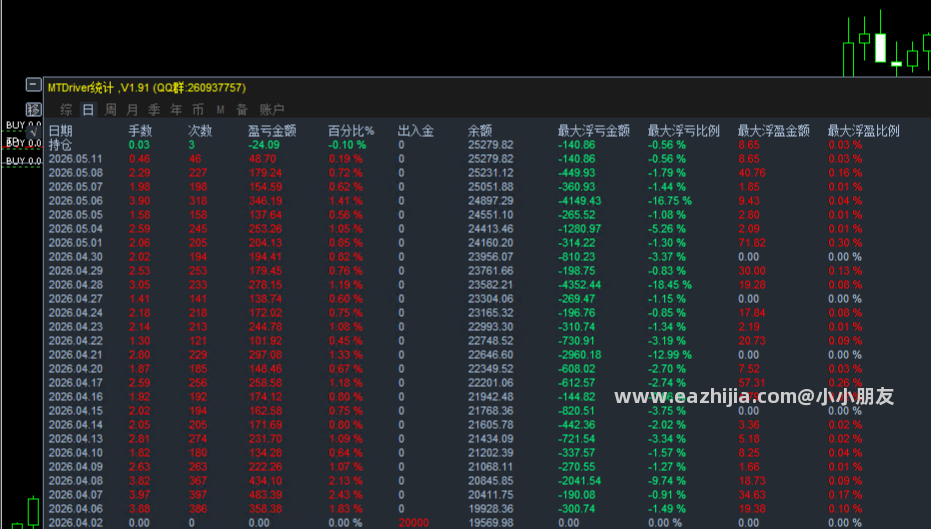Screen dimensions: 931x529
Task: Click the -18.45 % floating loss ratio
Action: click(x=669, y=285)
